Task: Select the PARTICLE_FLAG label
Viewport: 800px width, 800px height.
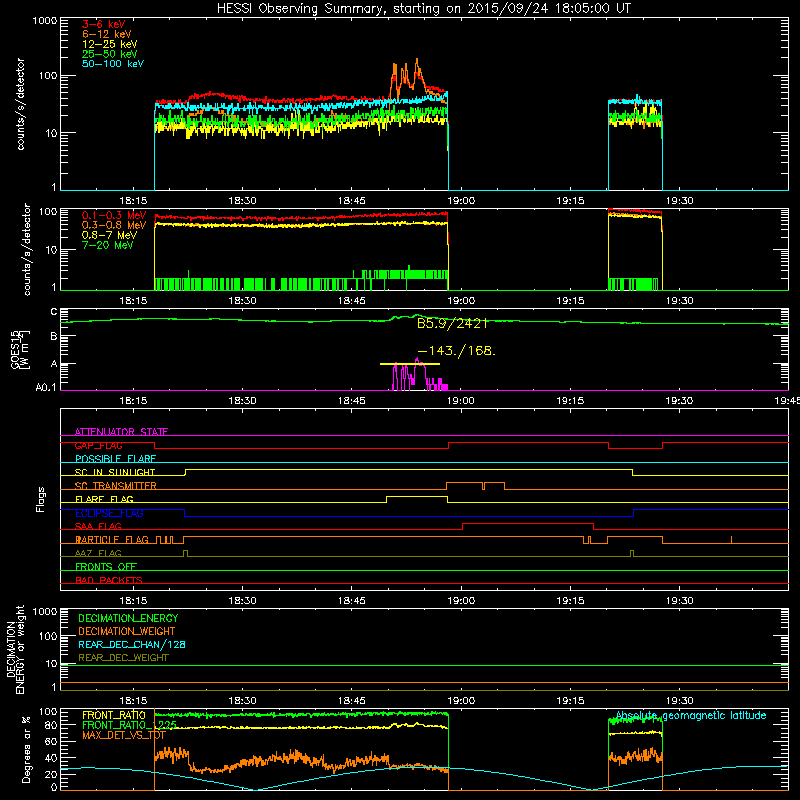Action: coord(112,540)
